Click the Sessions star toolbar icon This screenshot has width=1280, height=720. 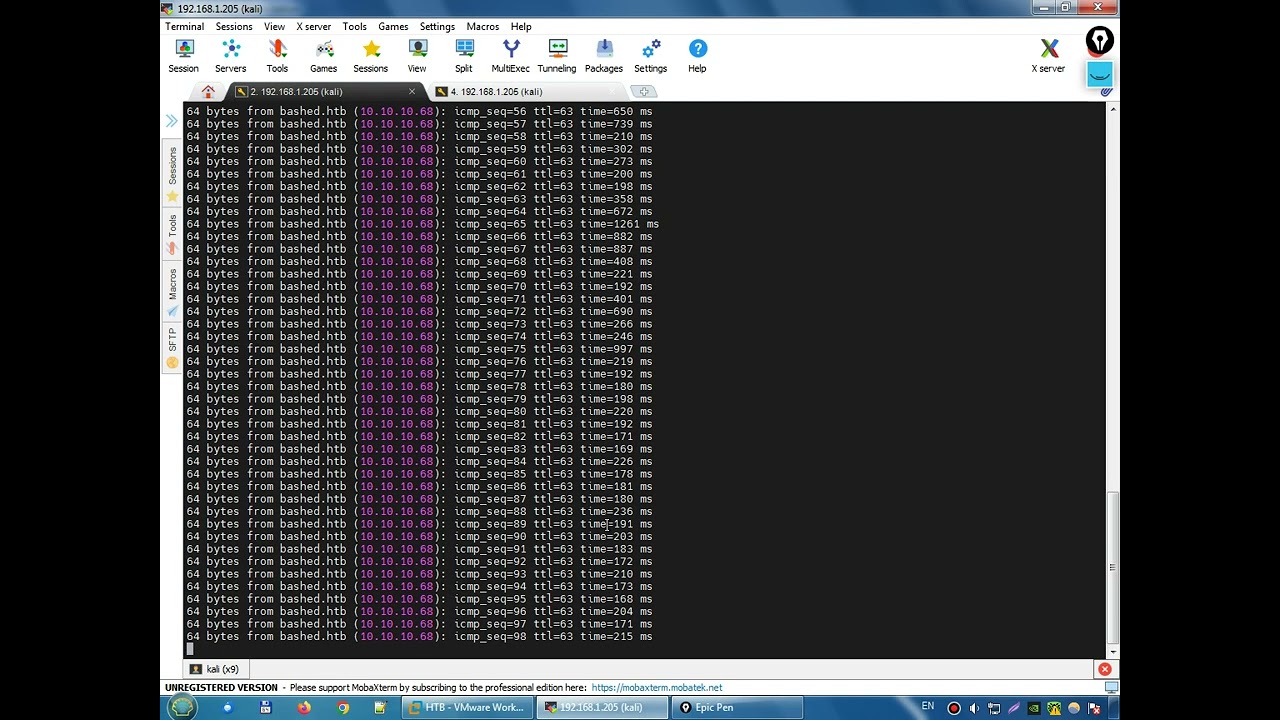tap(371, 56)
